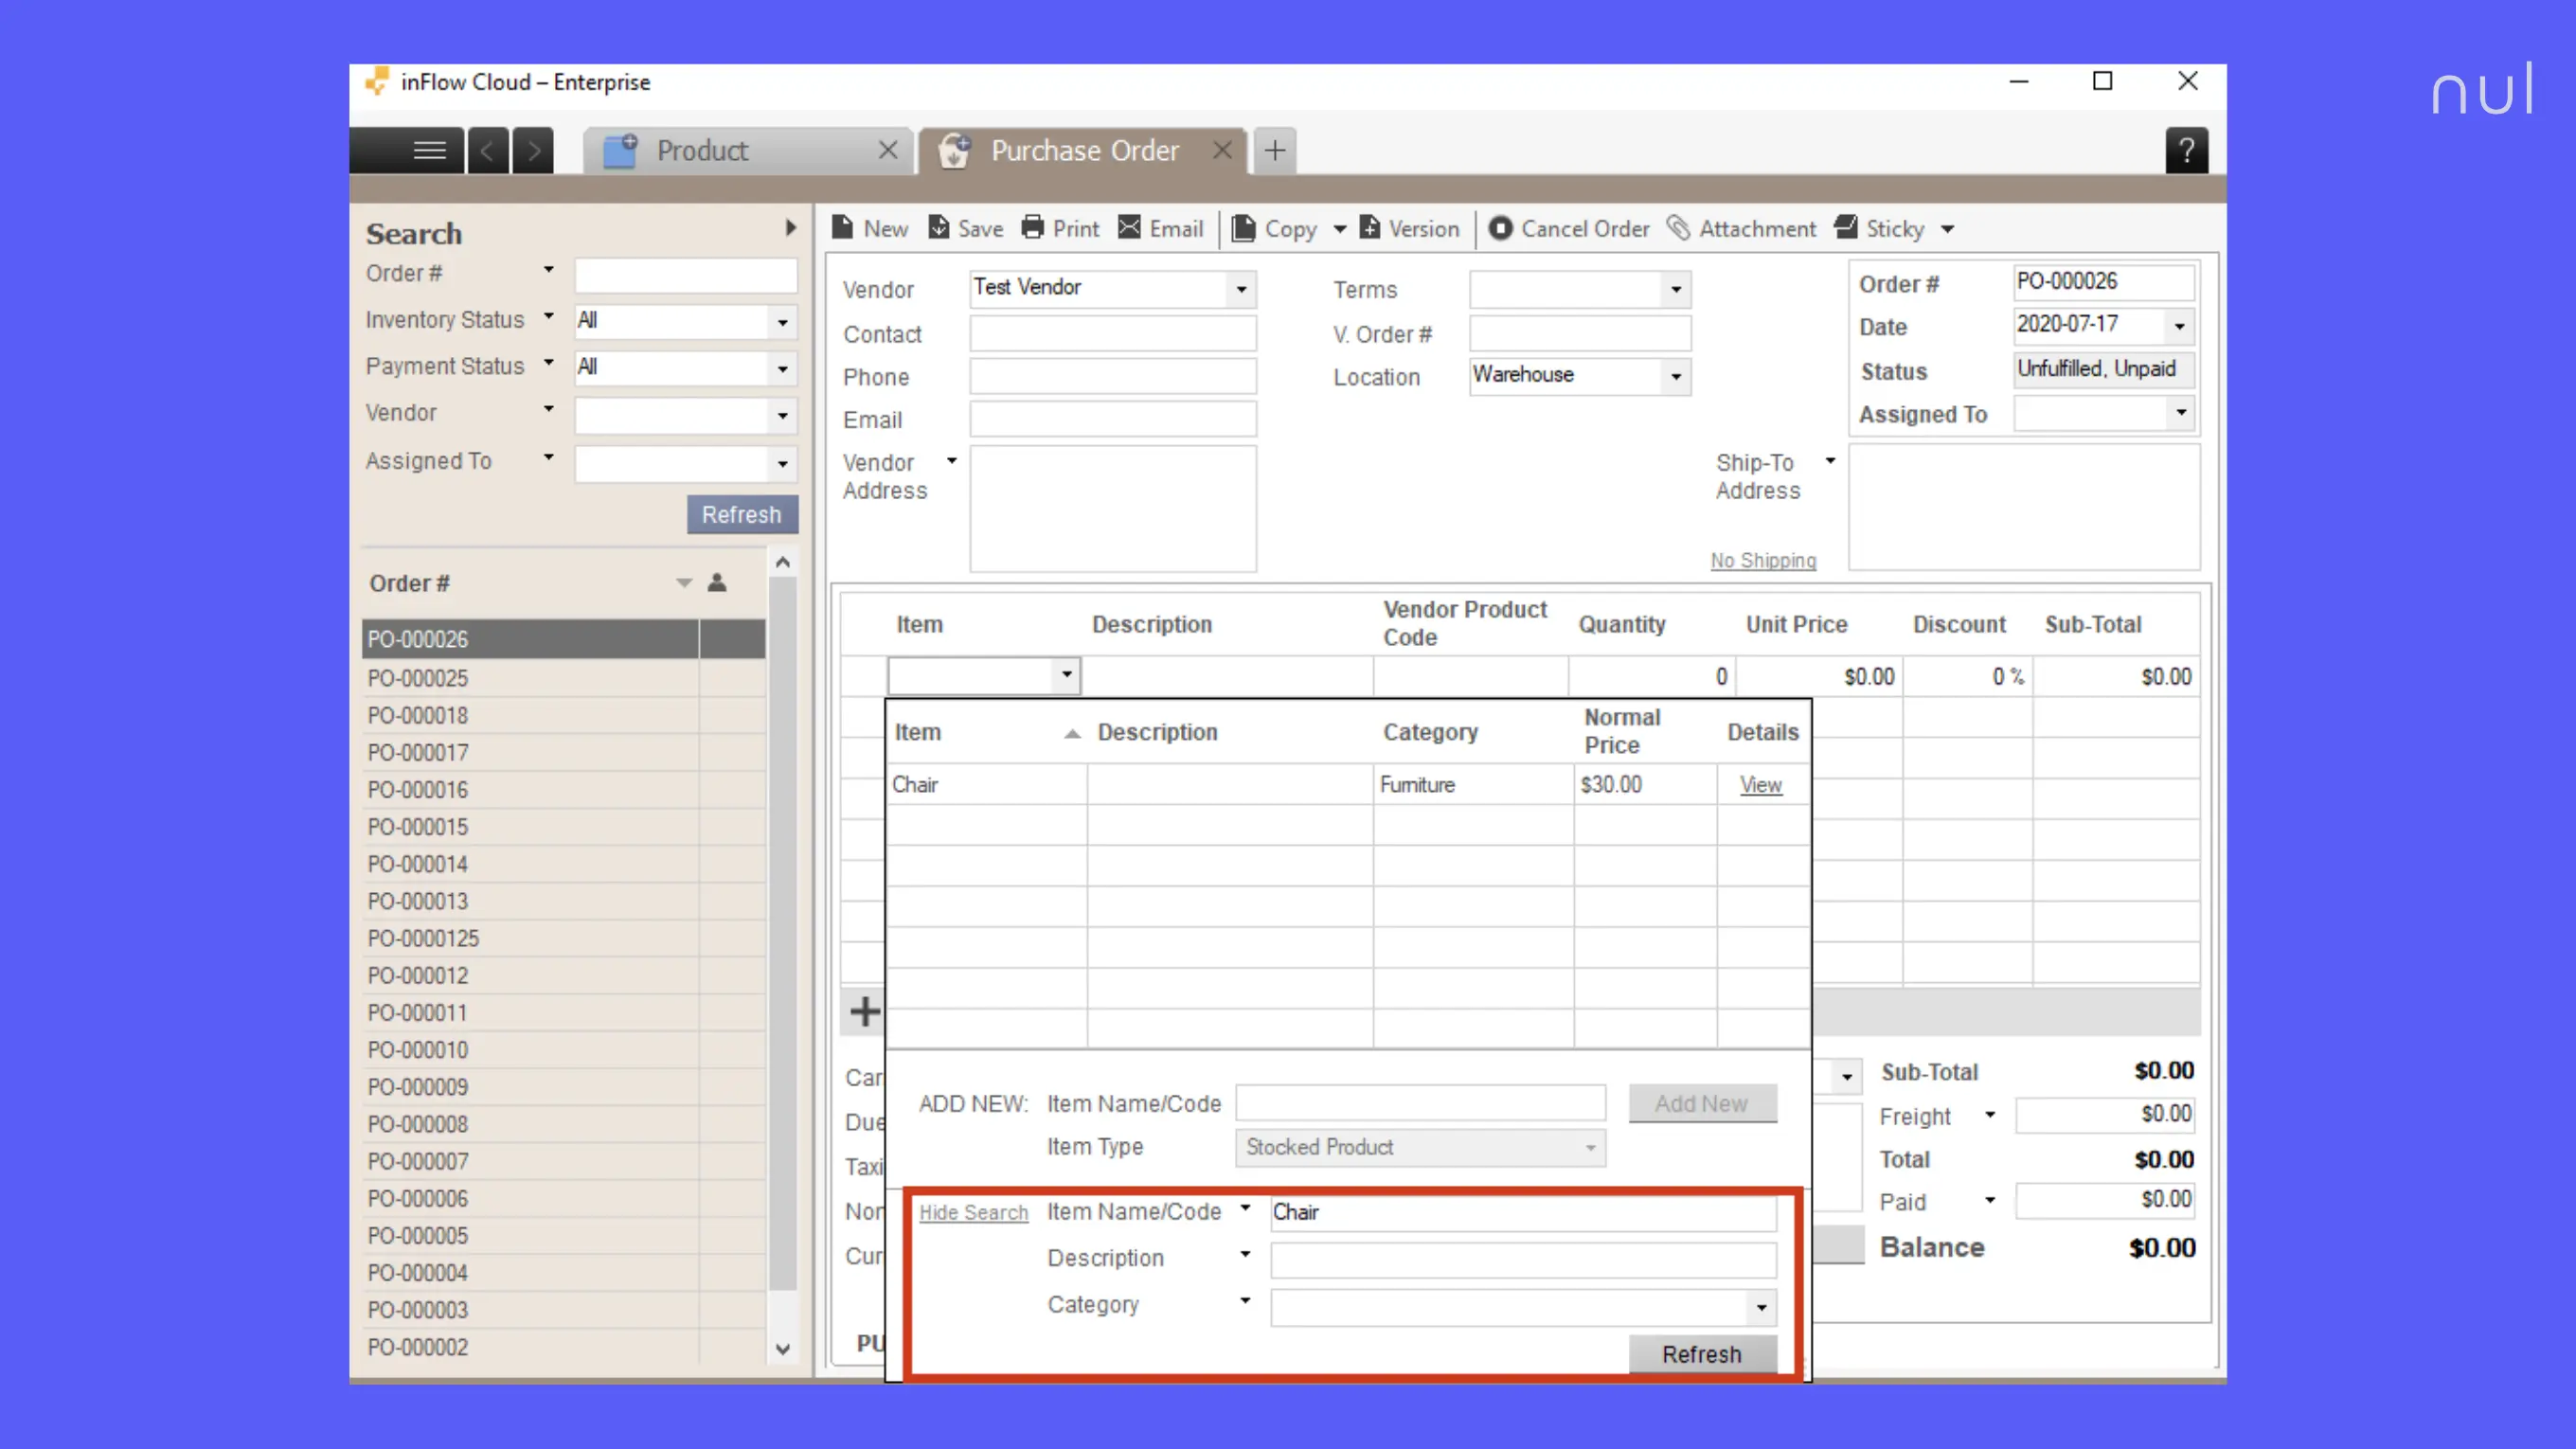
Task: Click the Freight amount field
Action: click(x=2105, y=1114)
